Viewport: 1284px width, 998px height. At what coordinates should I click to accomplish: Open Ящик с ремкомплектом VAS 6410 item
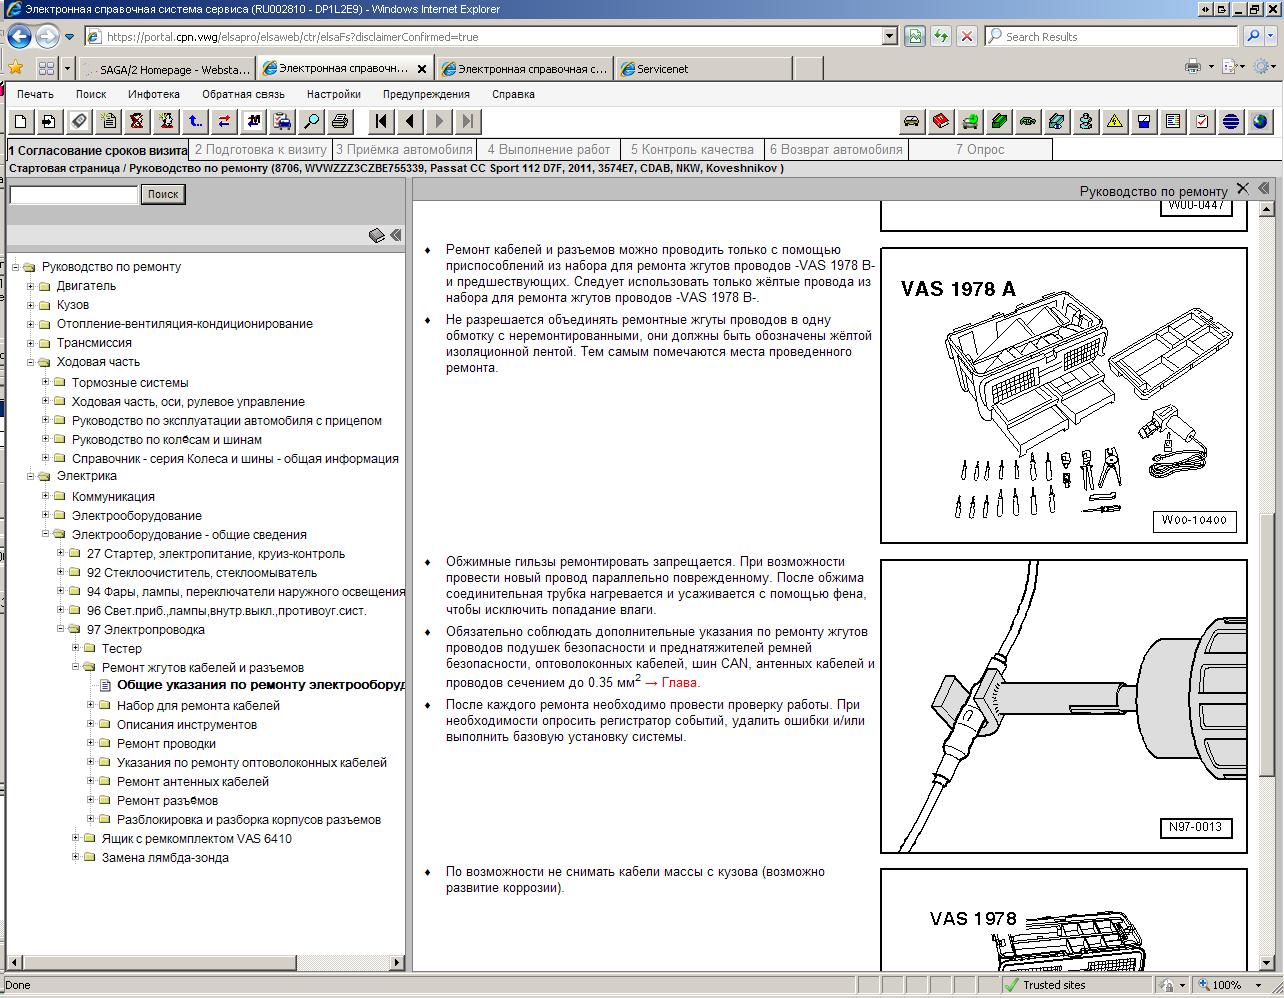click(x=197, y=838)
